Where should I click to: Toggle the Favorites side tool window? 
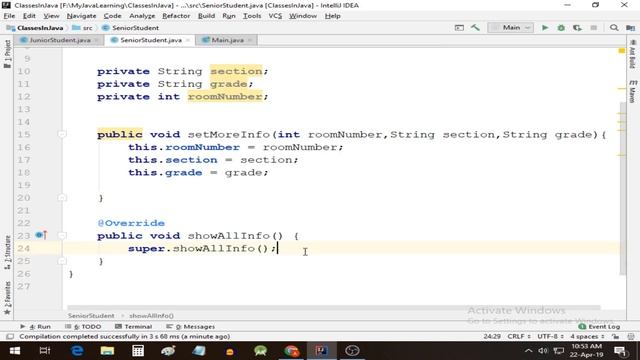(x=7, y=298)
